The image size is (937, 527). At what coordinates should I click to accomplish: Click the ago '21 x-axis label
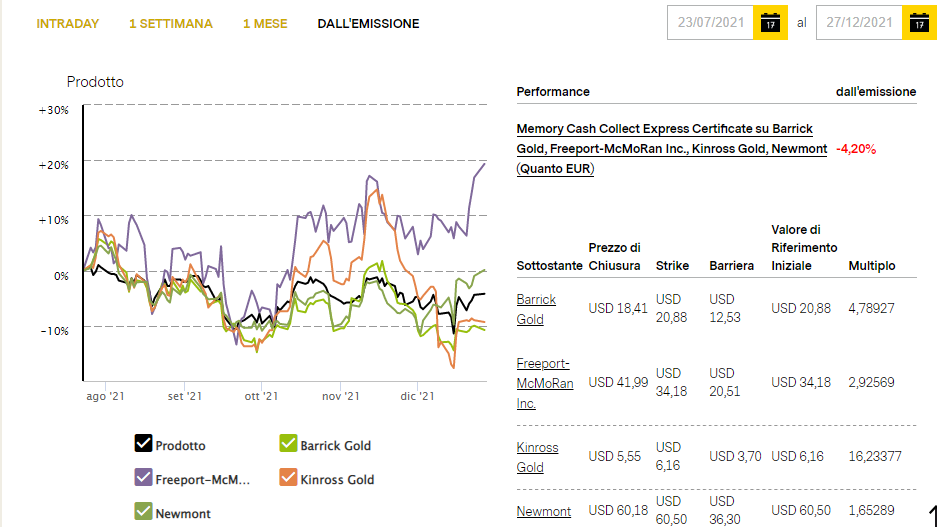coord(105,396)
